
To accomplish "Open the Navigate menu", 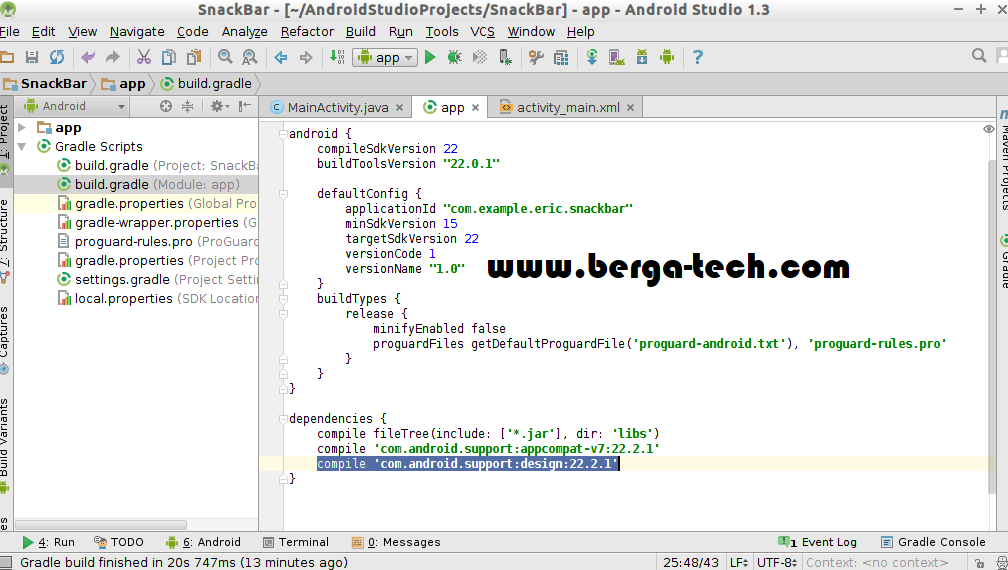I will (137, 31).
